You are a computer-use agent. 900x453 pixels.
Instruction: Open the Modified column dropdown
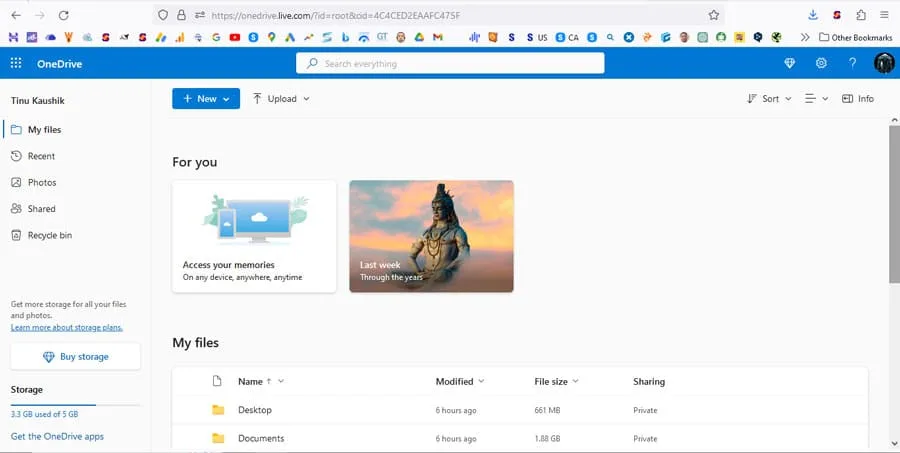pos(481,381)
